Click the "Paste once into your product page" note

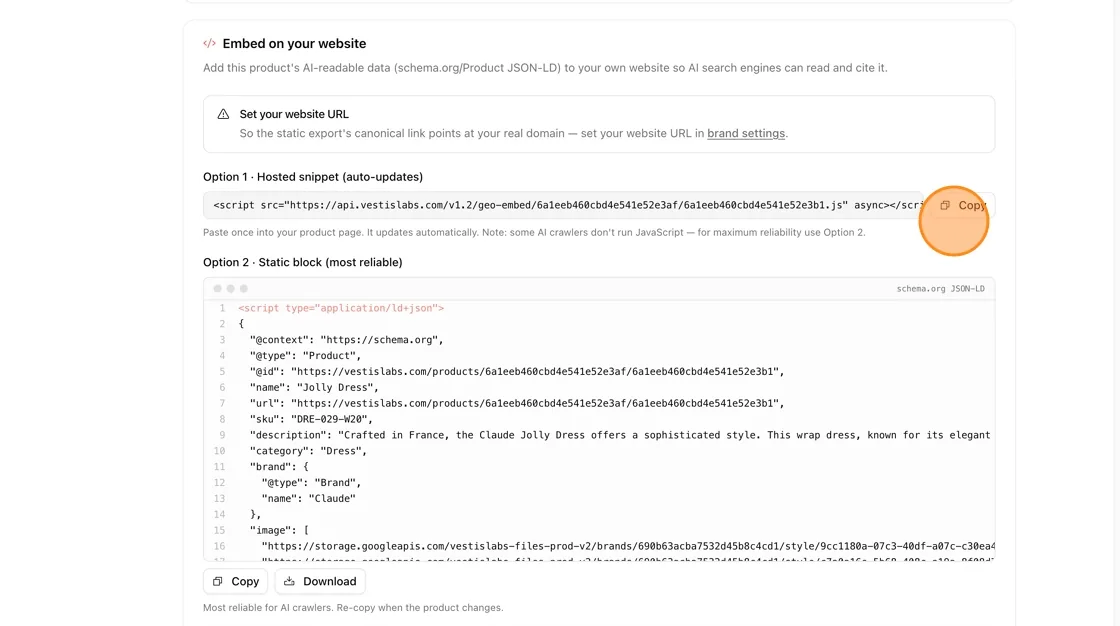534,232
